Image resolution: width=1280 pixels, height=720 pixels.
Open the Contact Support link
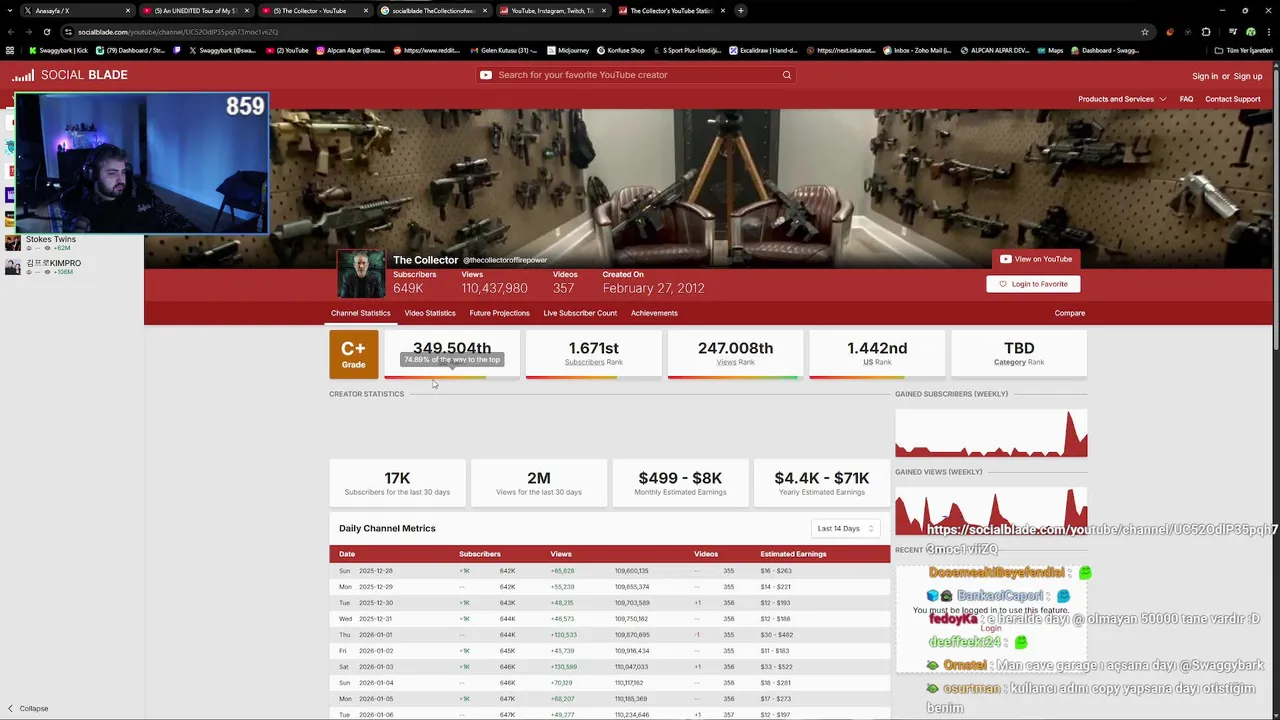pos(1232,99)
